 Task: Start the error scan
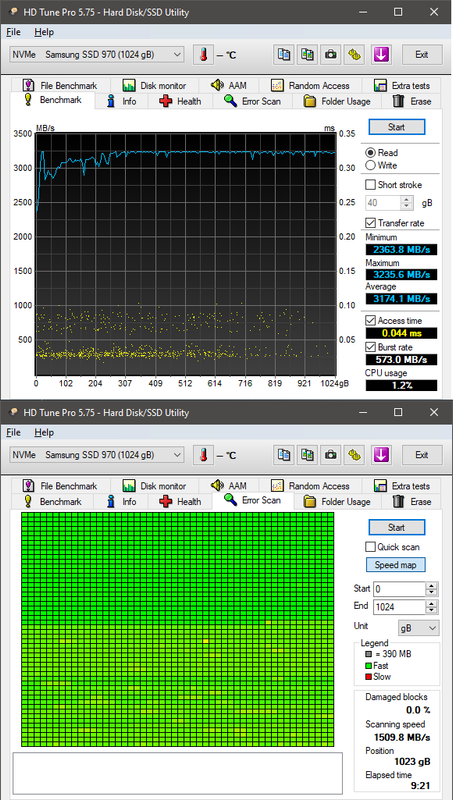point(396,527)
